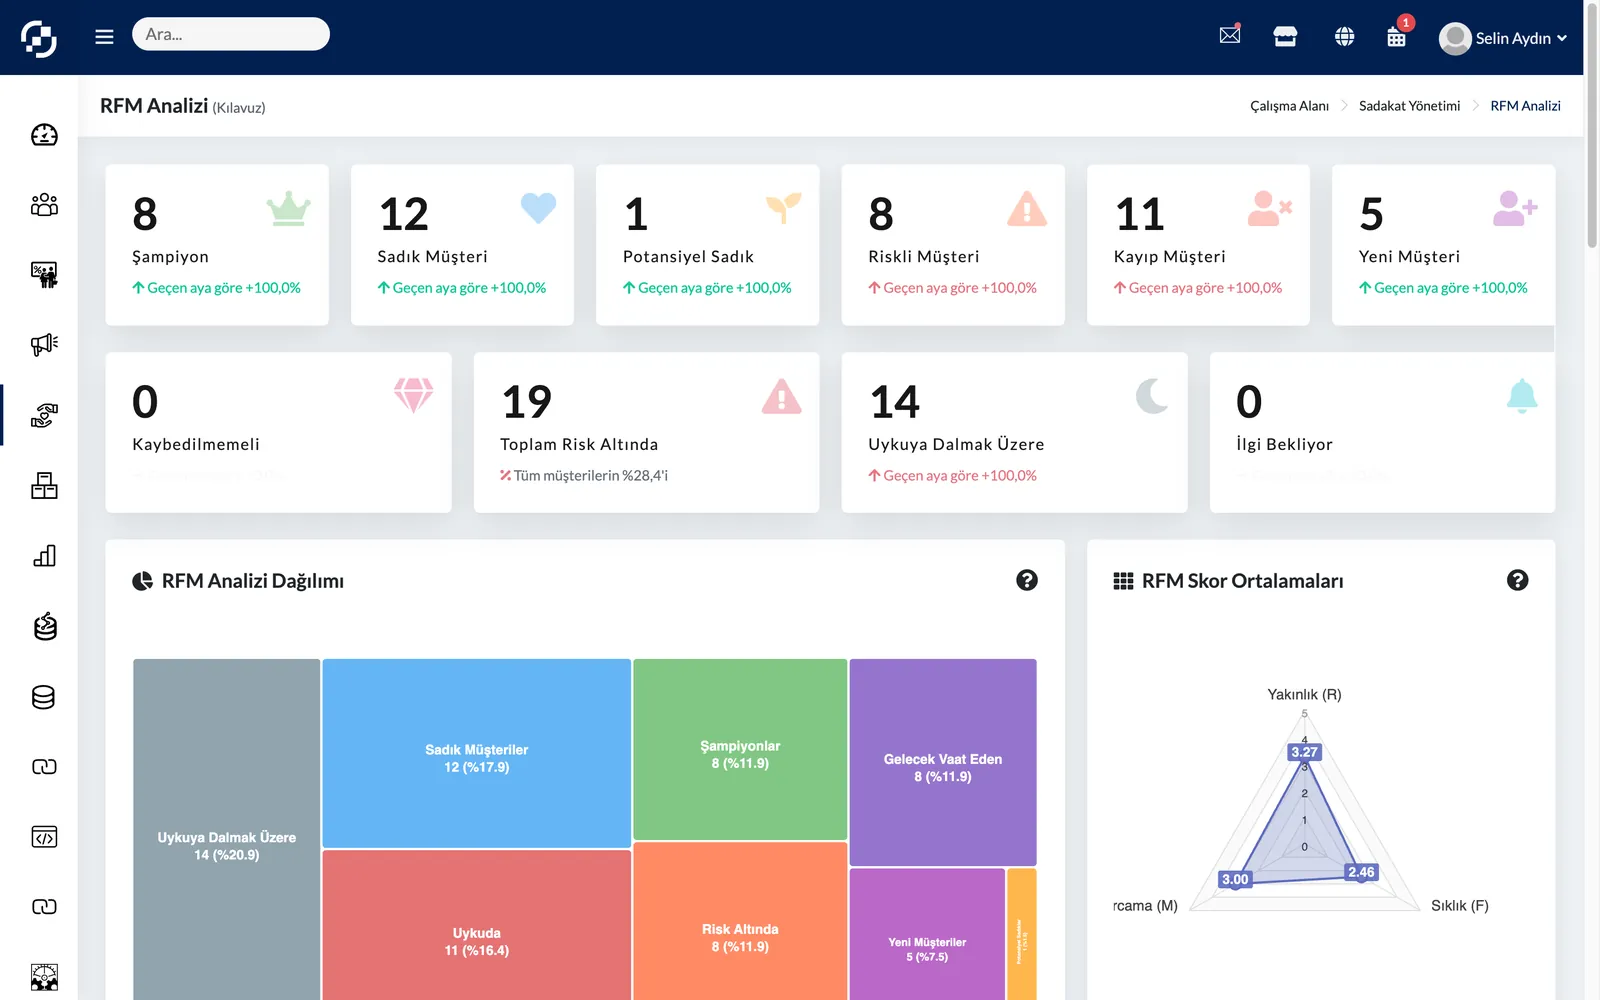
Task: Open the money bag sidebar icon
Action: [44, 627]
